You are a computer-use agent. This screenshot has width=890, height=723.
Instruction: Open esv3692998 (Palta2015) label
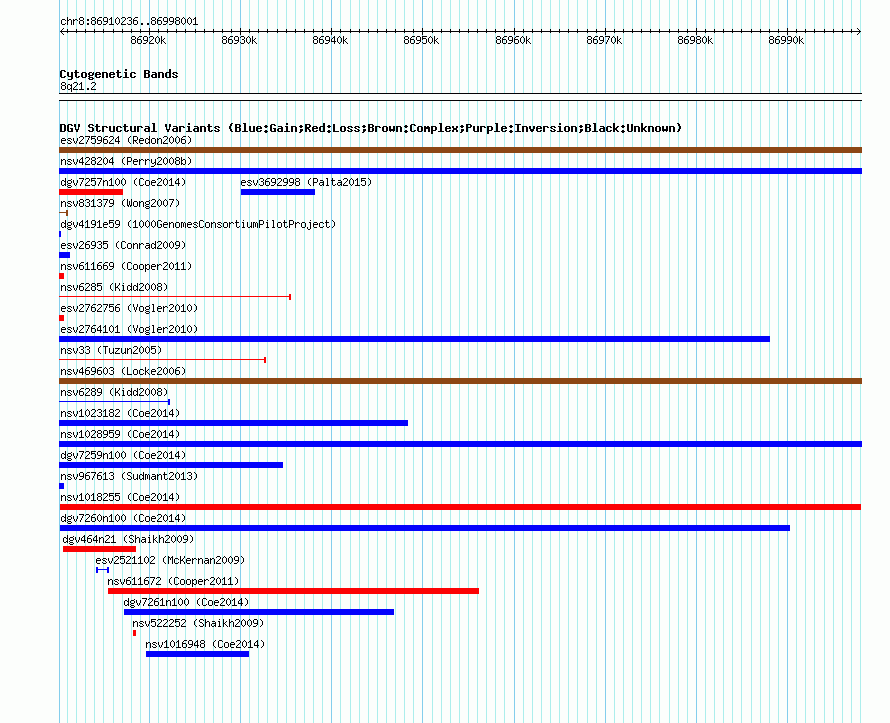pos(306,182)
